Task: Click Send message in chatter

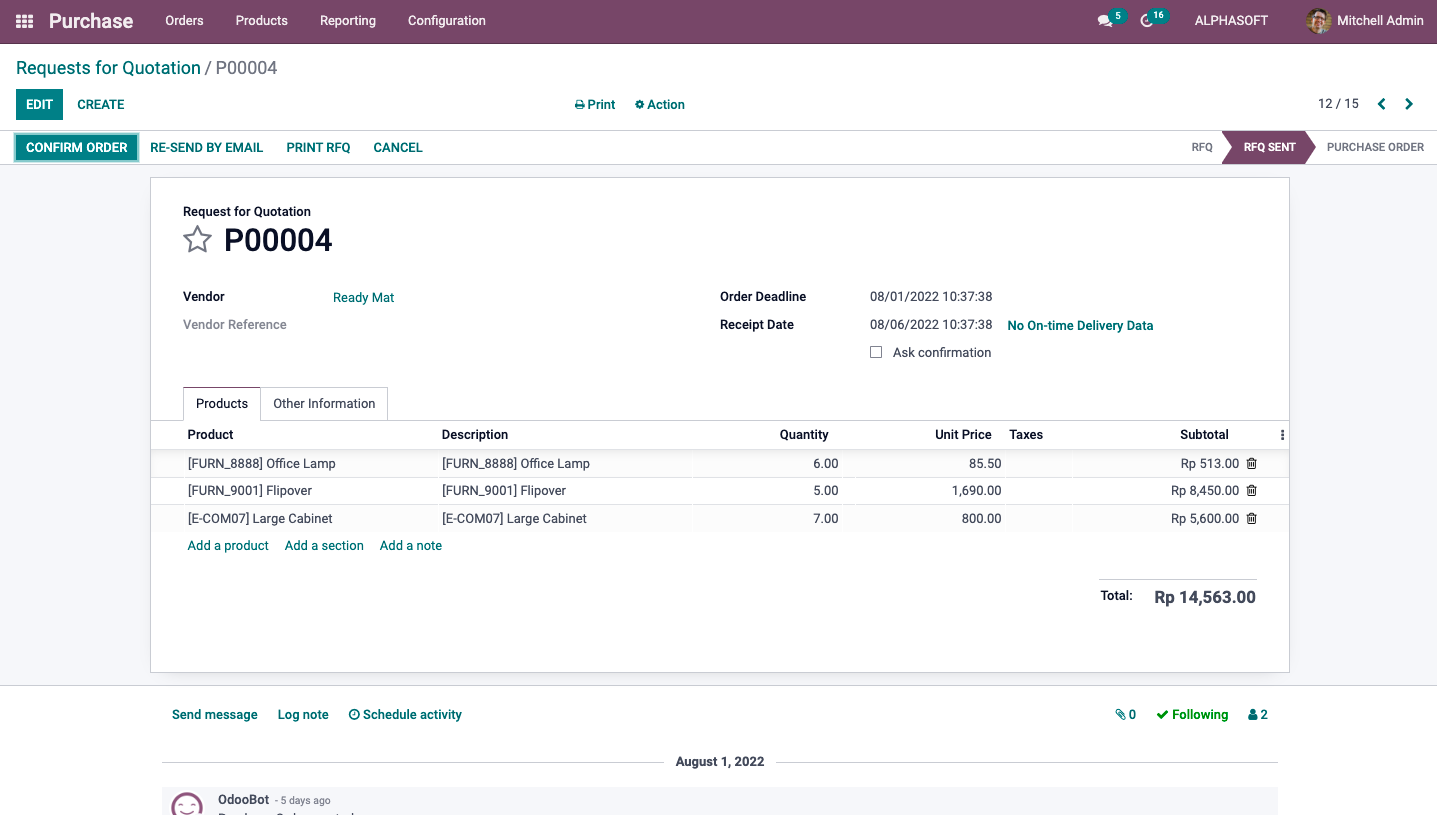Action: coord(215,715)
